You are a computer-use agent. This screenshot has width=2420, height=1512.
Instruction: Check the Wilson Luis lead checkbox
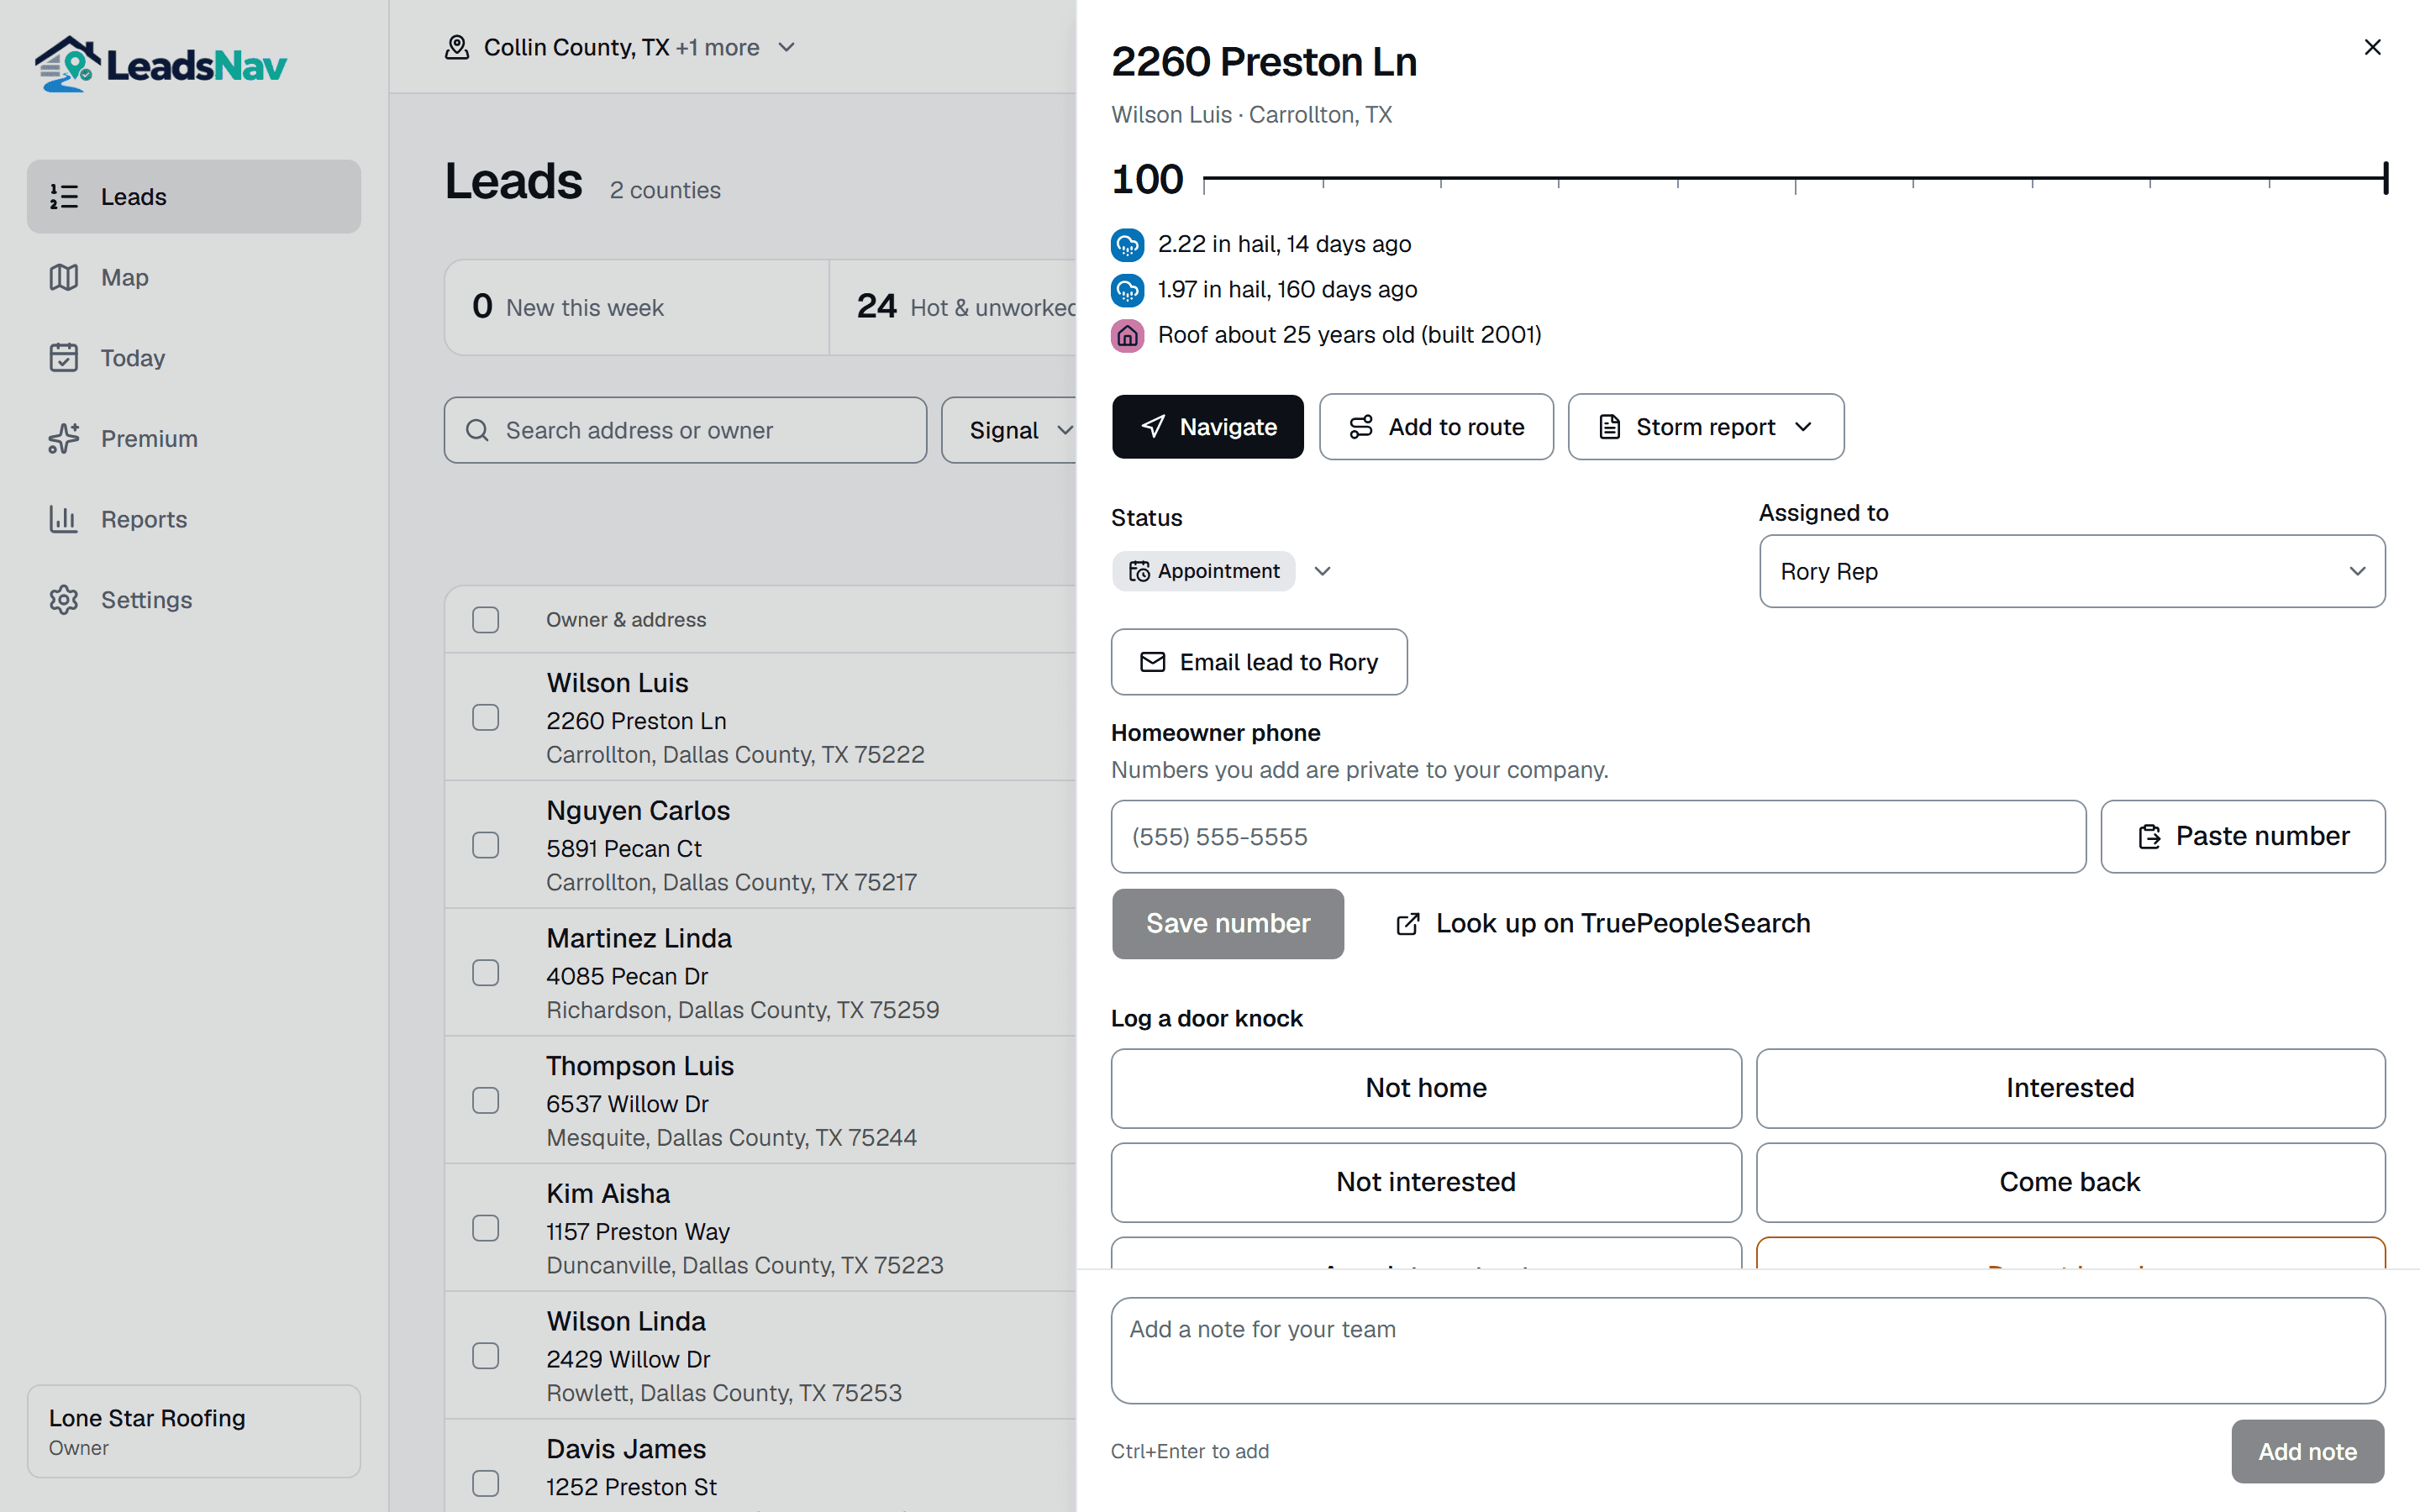click(x=486, y=717)
